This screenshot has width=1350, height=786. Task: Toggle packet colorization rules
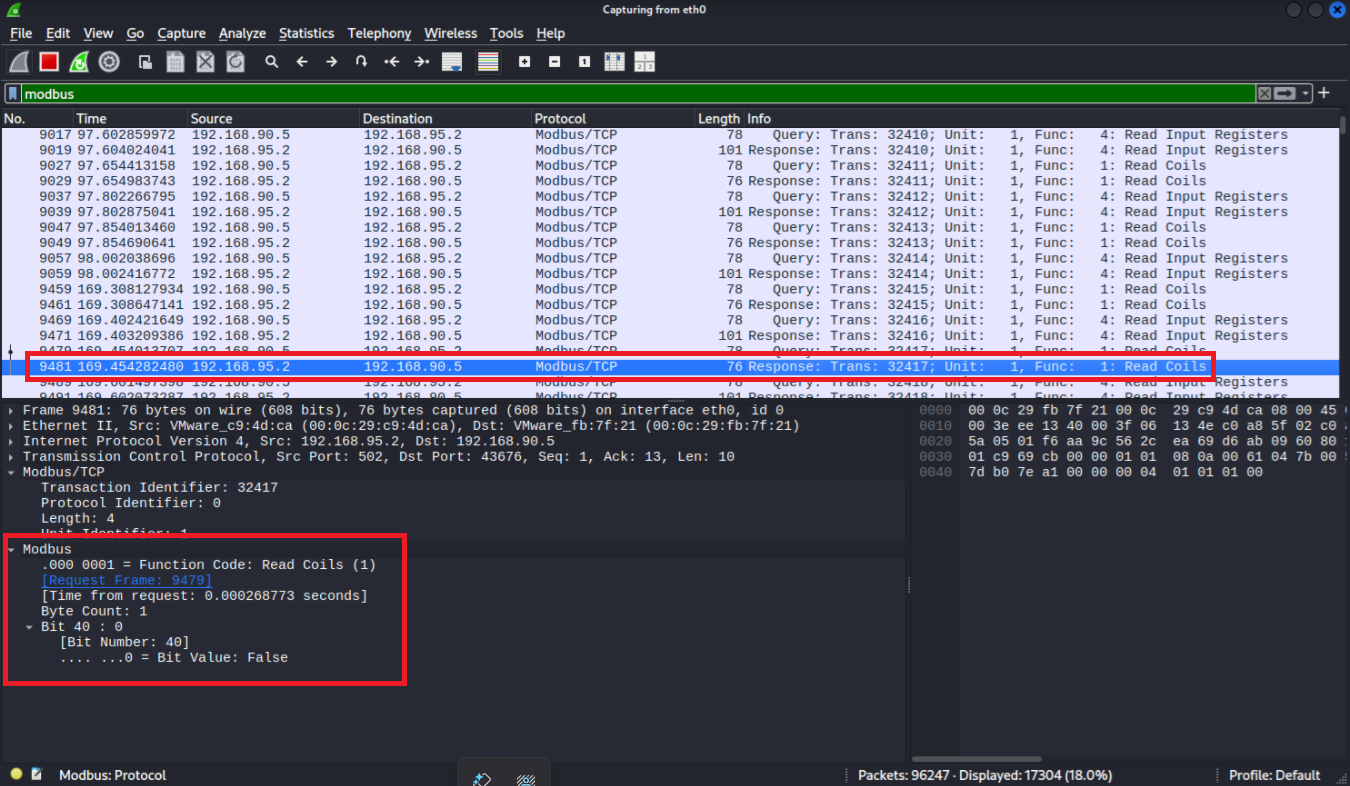(487, 62)
